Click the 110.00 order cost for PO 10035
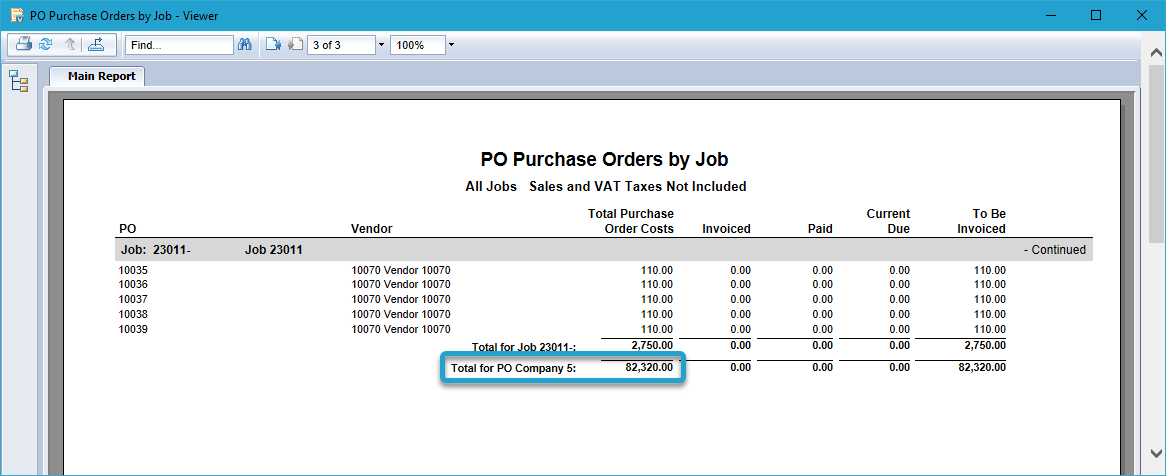 (657, 270)
